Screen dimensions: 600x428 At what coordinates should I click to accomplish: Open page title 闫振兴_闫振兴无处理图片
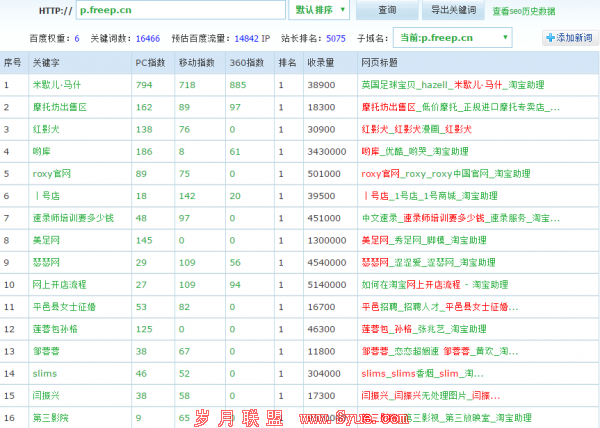(x=430, y=395)
